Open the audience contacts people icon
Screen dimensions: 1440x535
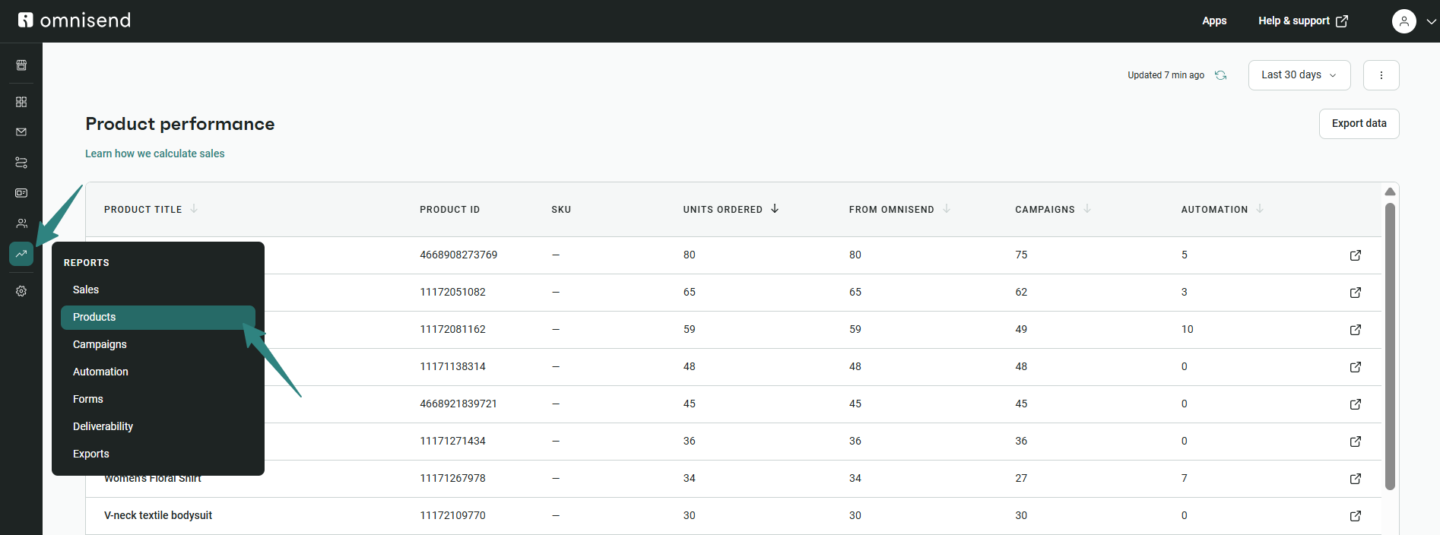(21, 223)
